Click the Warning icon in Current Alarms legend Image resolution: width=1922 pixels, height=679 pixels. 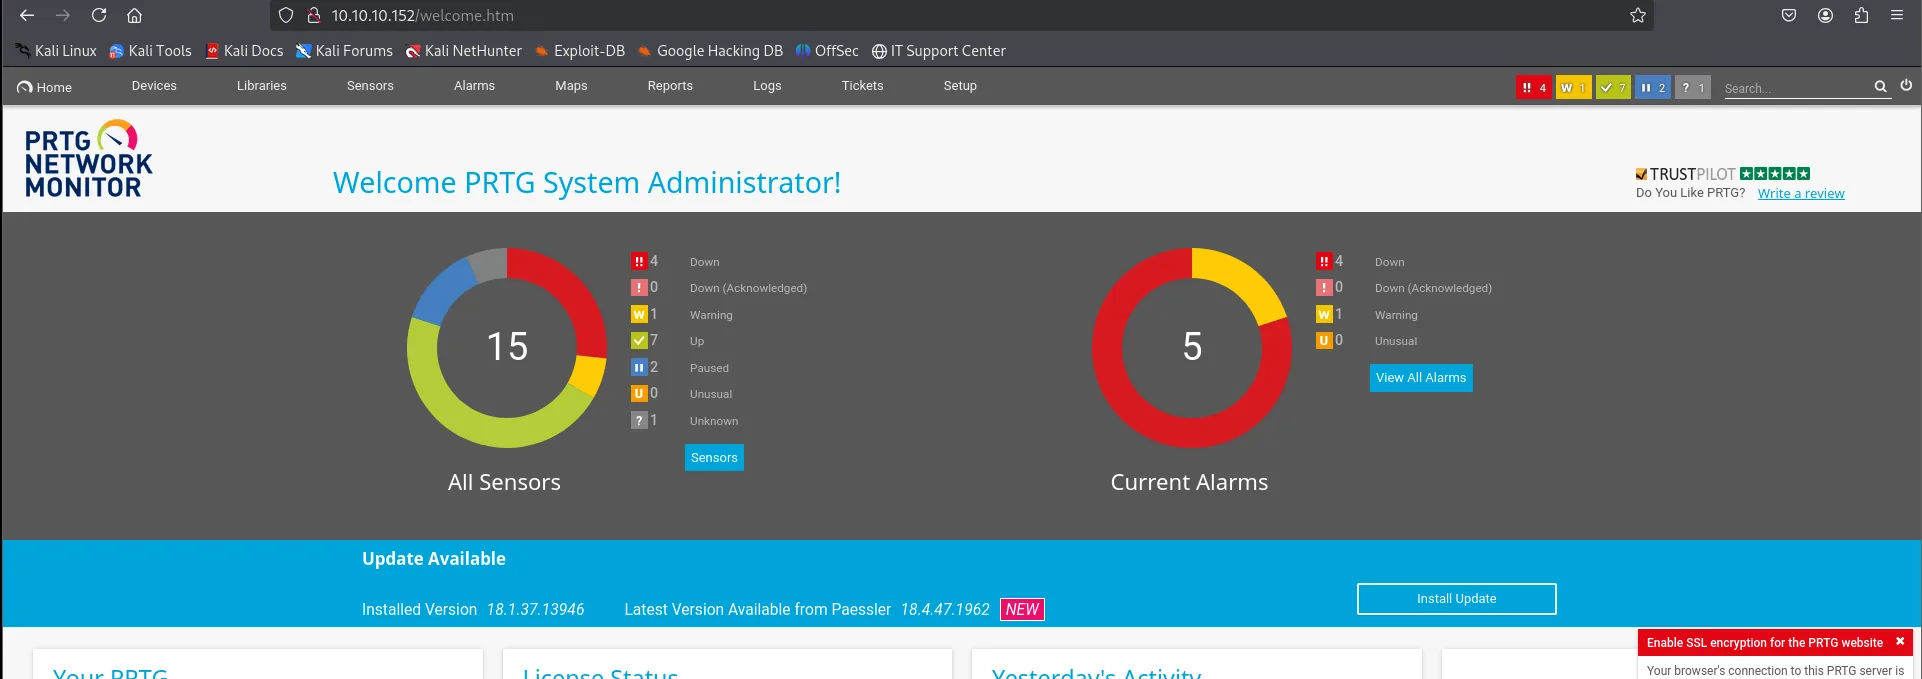pyautogui.click(x=1324, y=314)
